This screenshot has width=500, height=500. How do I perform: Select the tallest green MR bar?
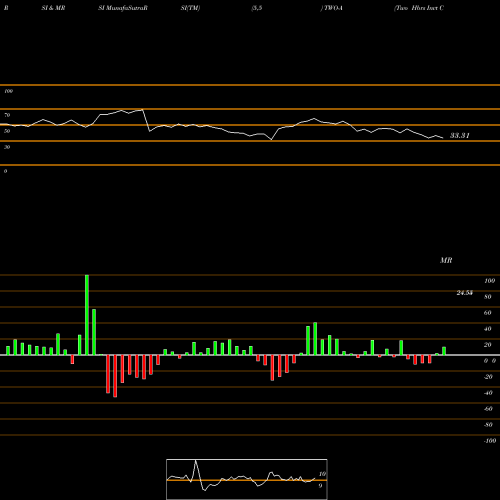87,315
